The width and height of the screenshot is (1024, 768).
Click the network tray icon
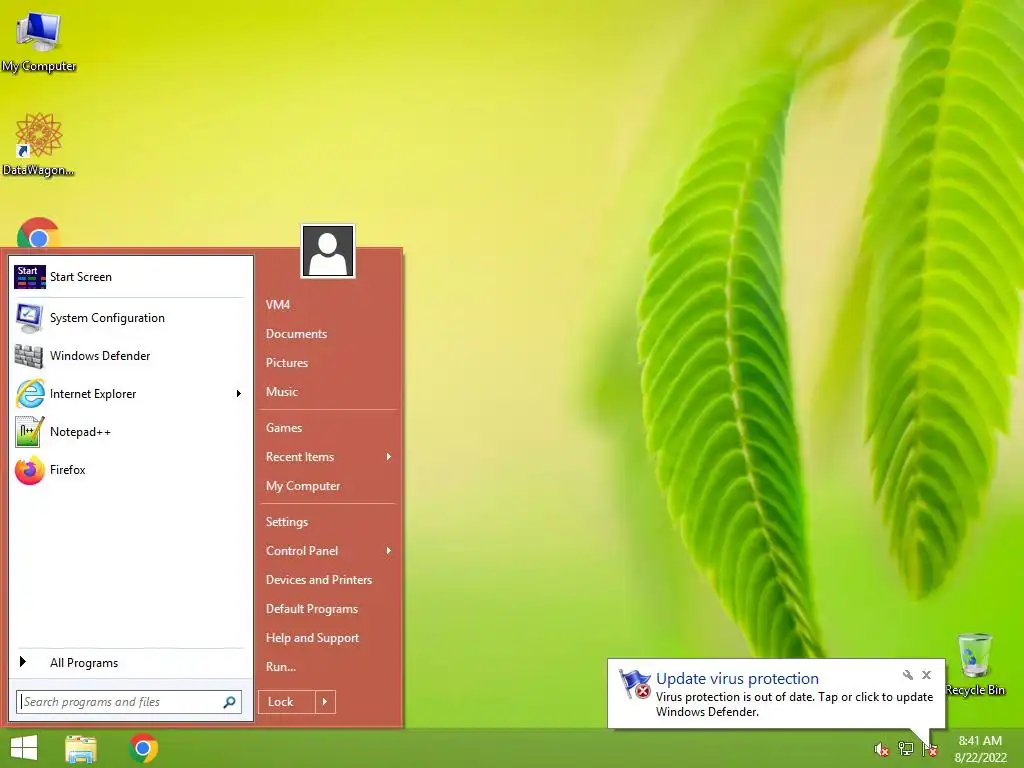tap(906, 749)
